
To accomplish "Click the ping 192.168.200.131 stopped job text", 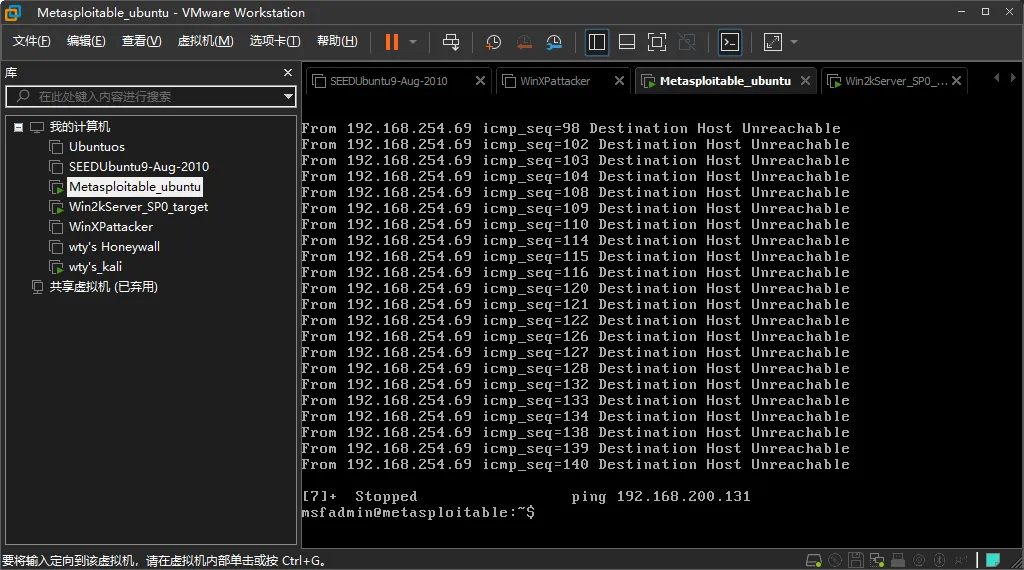I will point(661,497).
